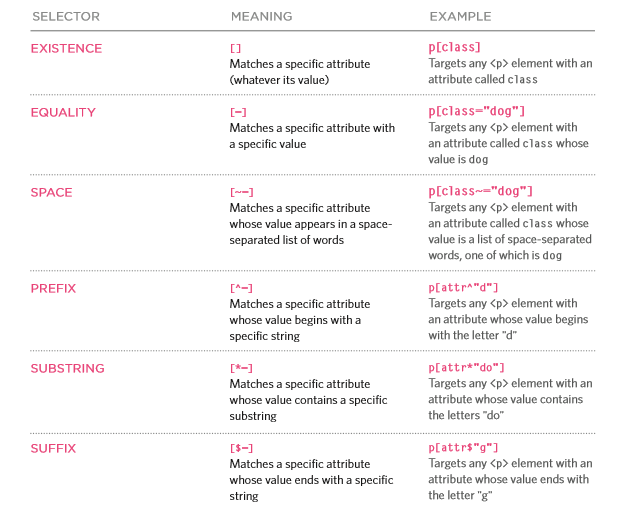Click the p[class] example code
619x513 pixels.
tap(455, 47)
